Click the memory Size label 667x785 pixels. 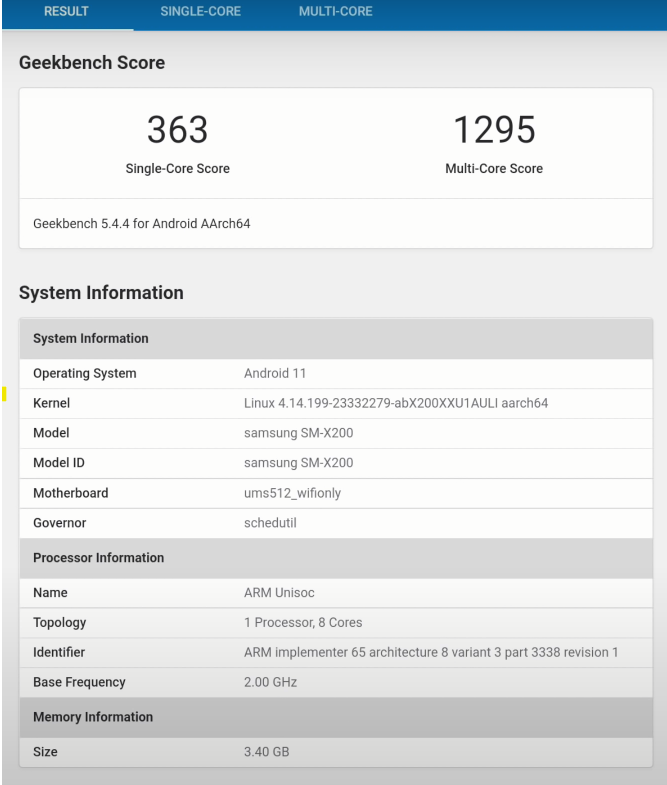pos(45,752)
